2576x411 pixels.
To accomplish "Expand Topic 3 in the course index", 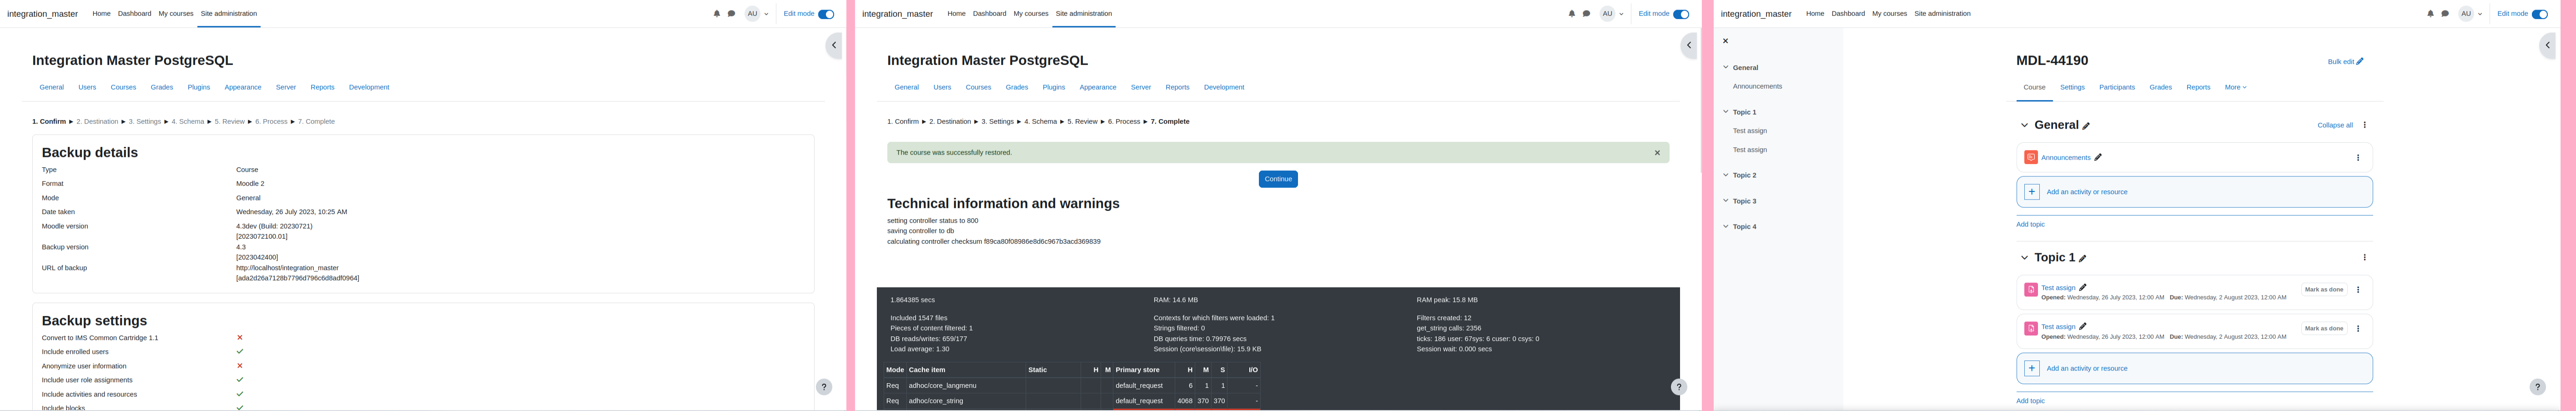I will 1726,201.
